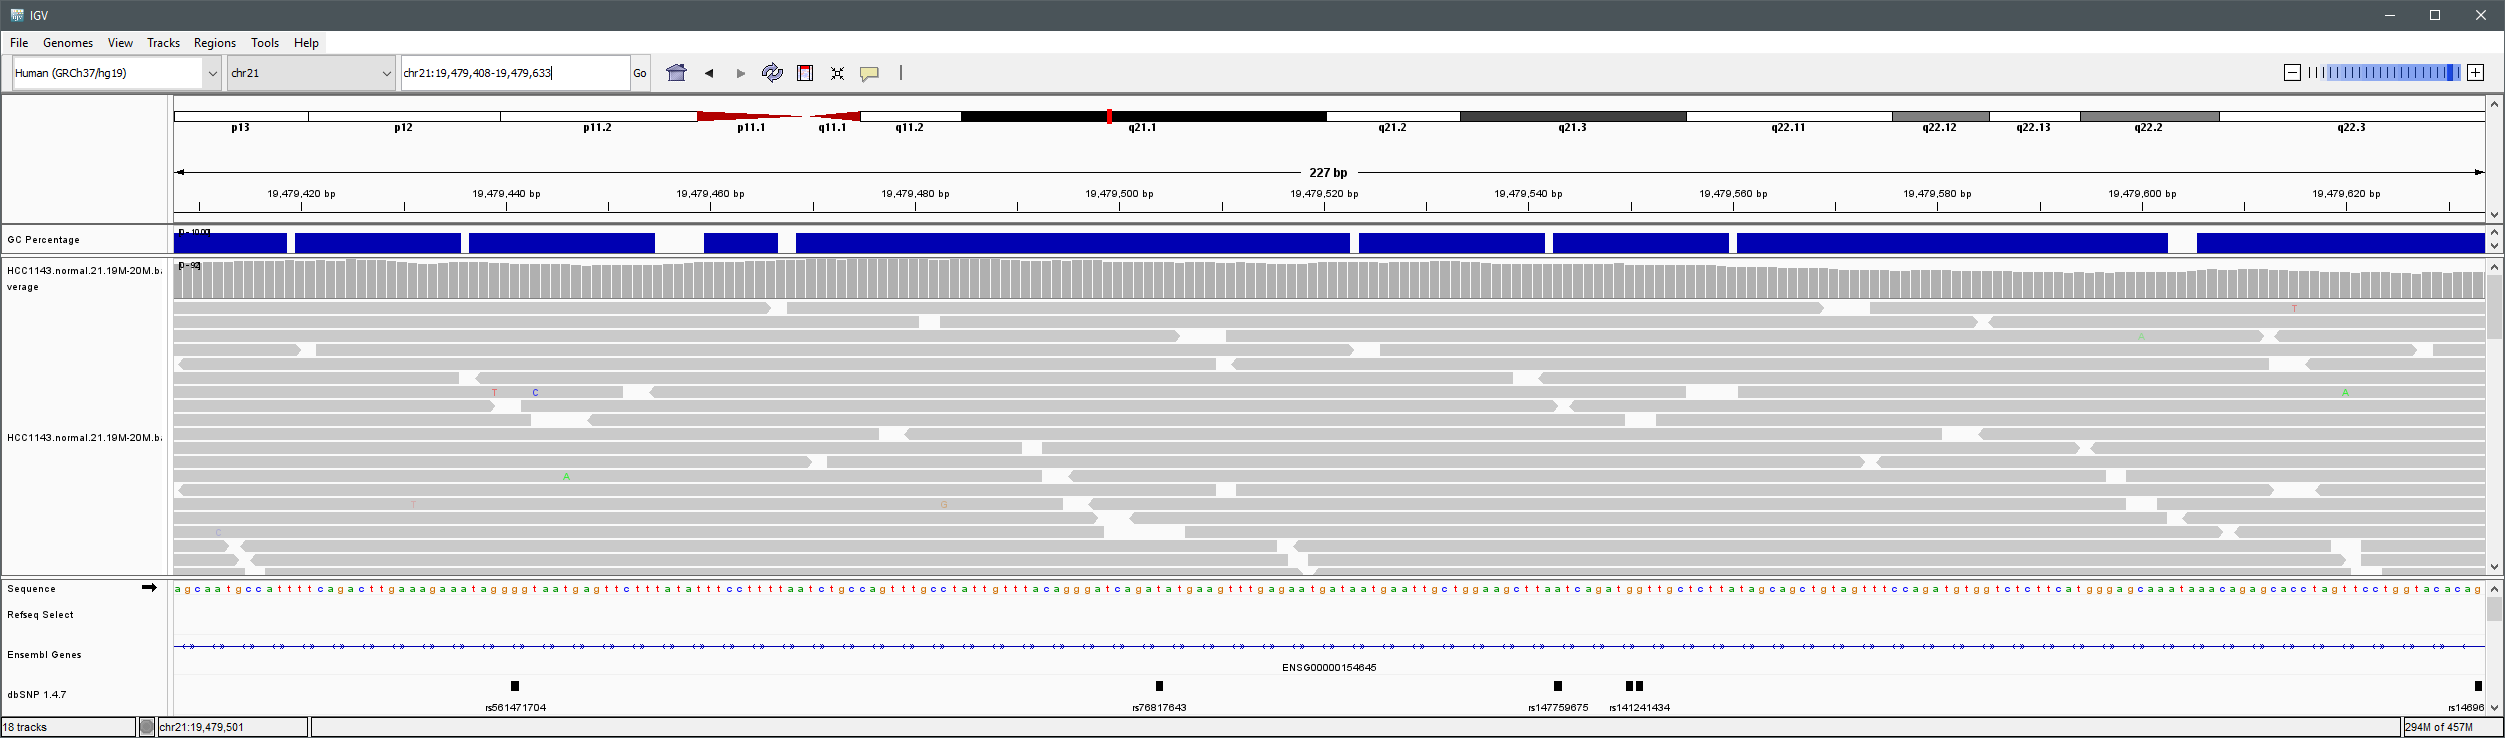Screen dimensions: 2505x738
Task: Click the rs76817643 dbSNP variant marker
Action: click(1159, 686)
